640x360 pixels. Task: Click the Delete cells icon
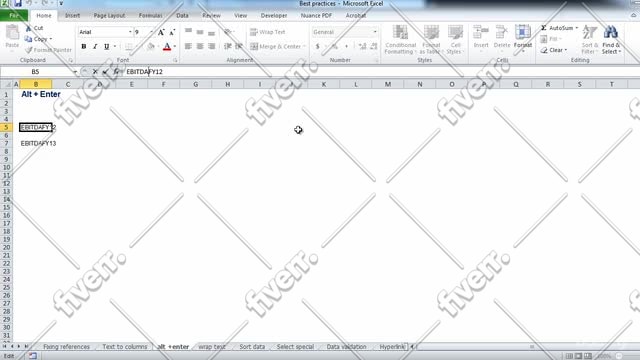[502, 32]
